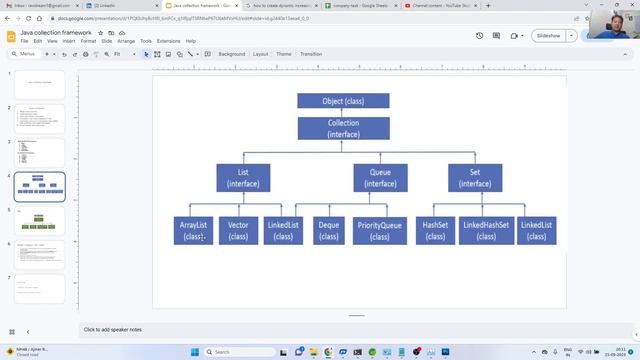Viewport: 640px width, 360px height.
Task: Select the PriorityQueue (class) box
Action: 380,231
